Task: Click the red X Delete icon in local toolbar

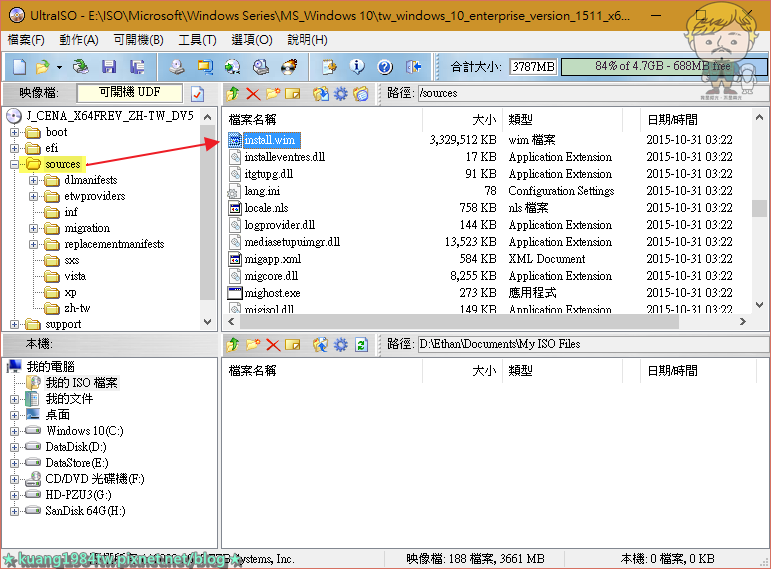Action: tap(273, 345)
